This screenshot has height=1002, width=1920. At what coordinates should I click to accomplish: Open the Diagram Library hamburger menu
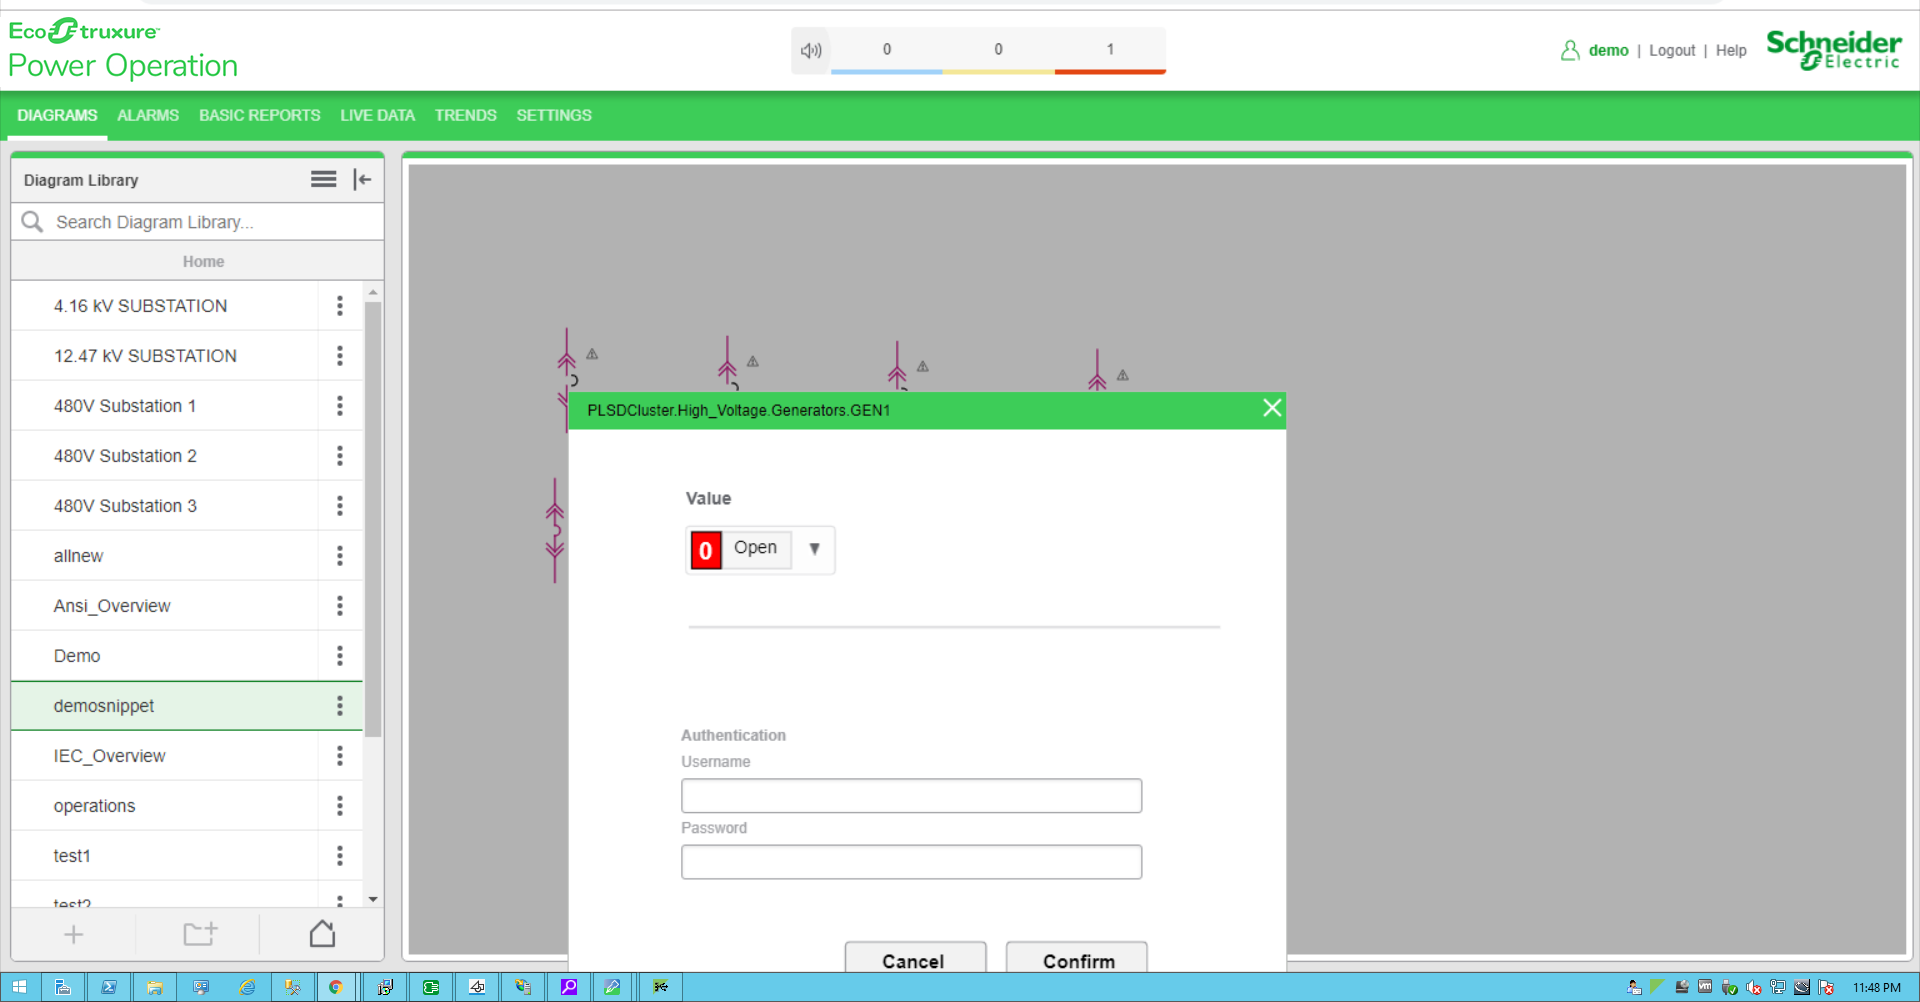[323, 179]
